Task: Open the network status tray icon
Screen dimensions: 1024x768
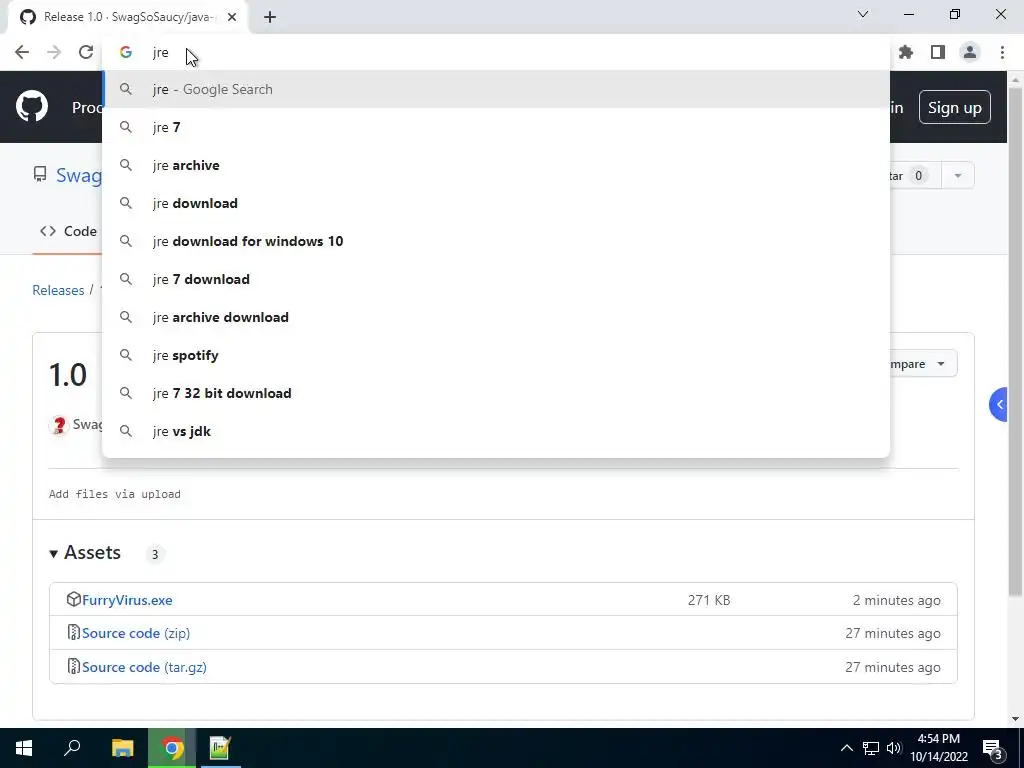Action: (x=871, y=748)
